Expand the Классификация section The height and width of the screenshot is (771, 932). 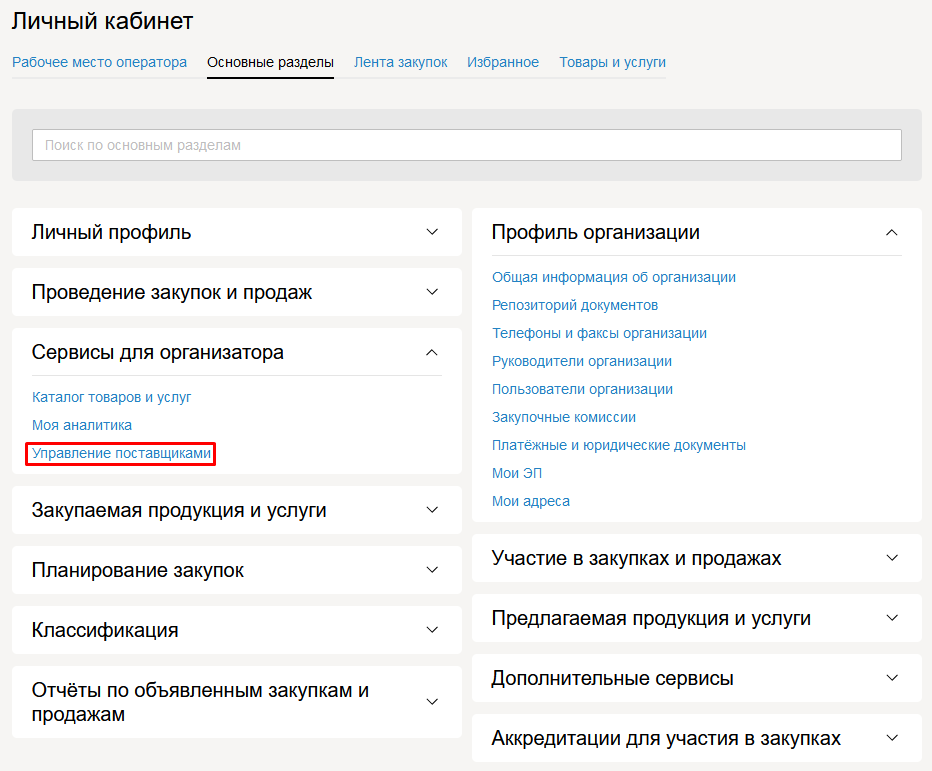432,630
